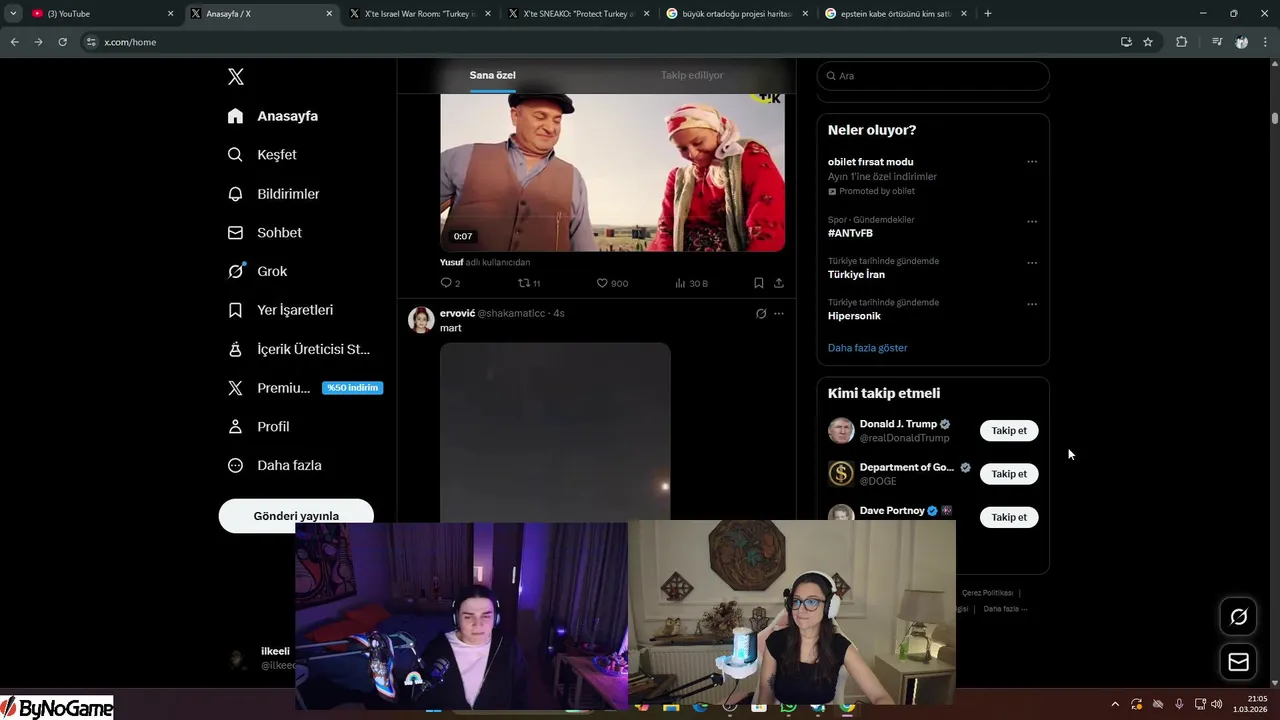Like the post with 900 likes

click(612, 283)
